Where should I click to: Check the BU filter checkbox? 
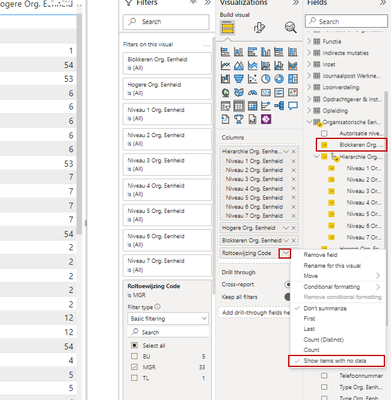click(134, 356)
